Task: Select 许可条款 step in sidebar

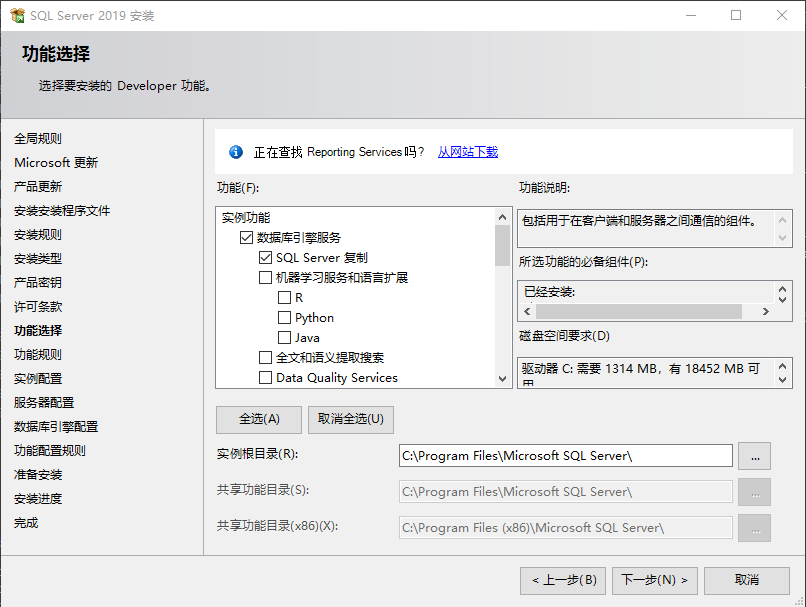Action: click(38, 307)
